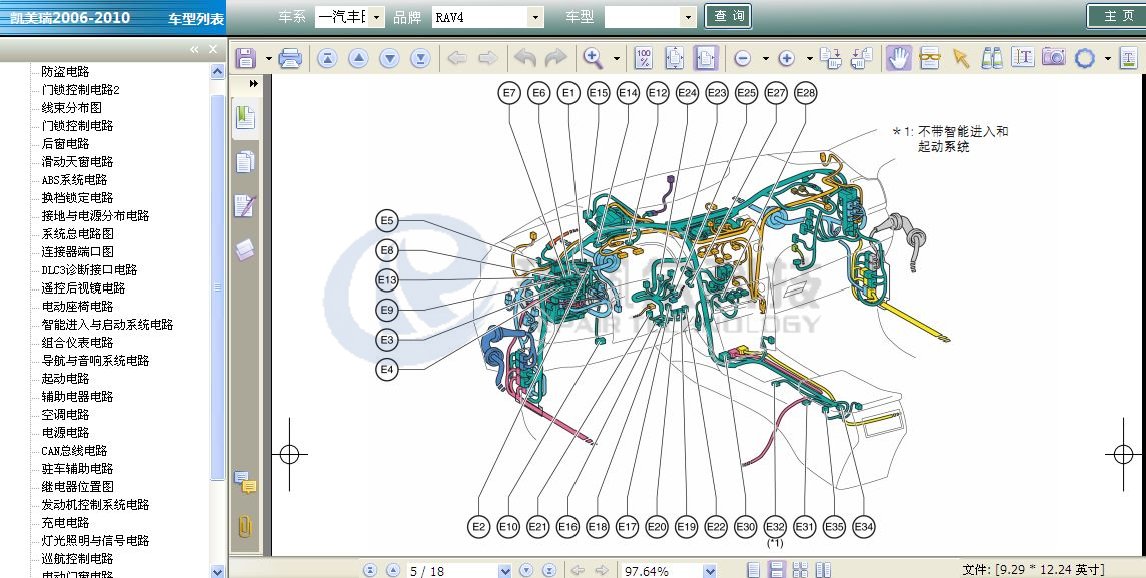
Task: Select ABS系统电路 in the list
Action: [74, 180]
